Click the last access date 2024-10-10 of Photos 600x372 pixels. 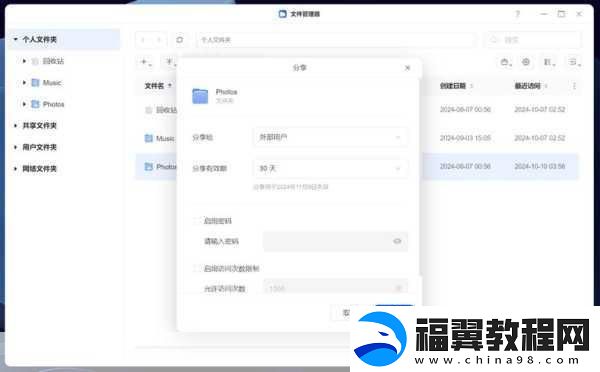click(540, 166)
